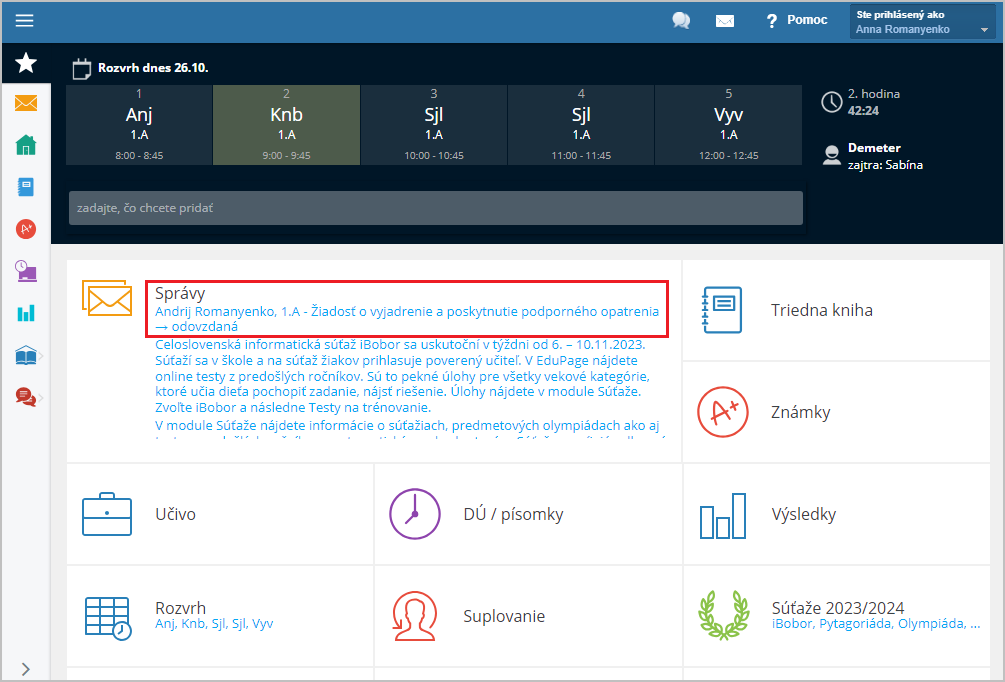Open the Učivo tile label
This screenshot has height=682, width=1005.
[176, 514]
